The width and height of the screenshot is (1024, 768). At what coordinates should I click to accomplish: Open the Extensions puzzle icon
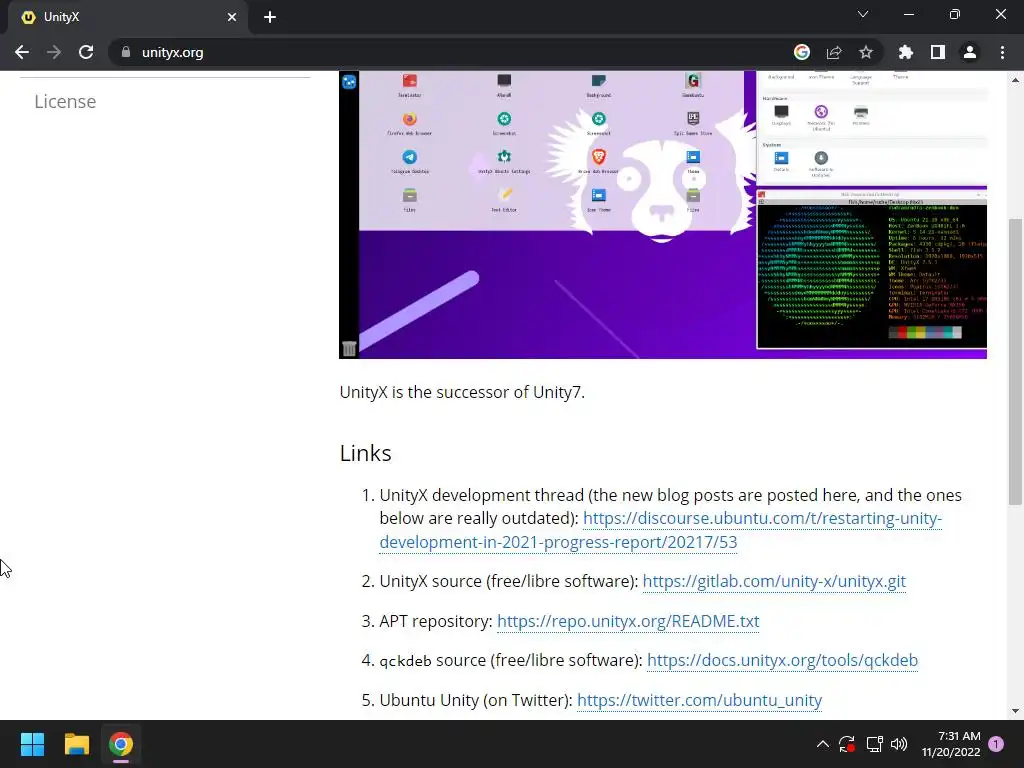coord(905,52)
